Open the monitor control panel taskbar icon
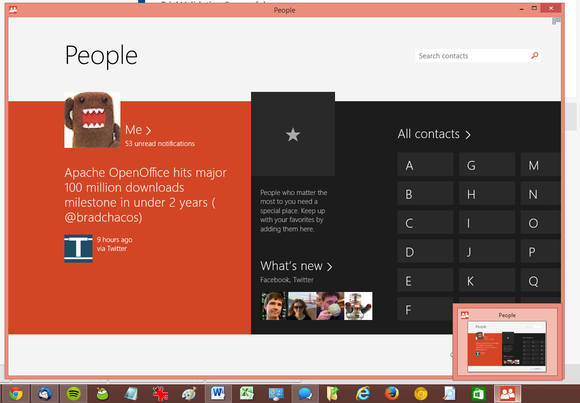The image size is (580, 403). 276,394
